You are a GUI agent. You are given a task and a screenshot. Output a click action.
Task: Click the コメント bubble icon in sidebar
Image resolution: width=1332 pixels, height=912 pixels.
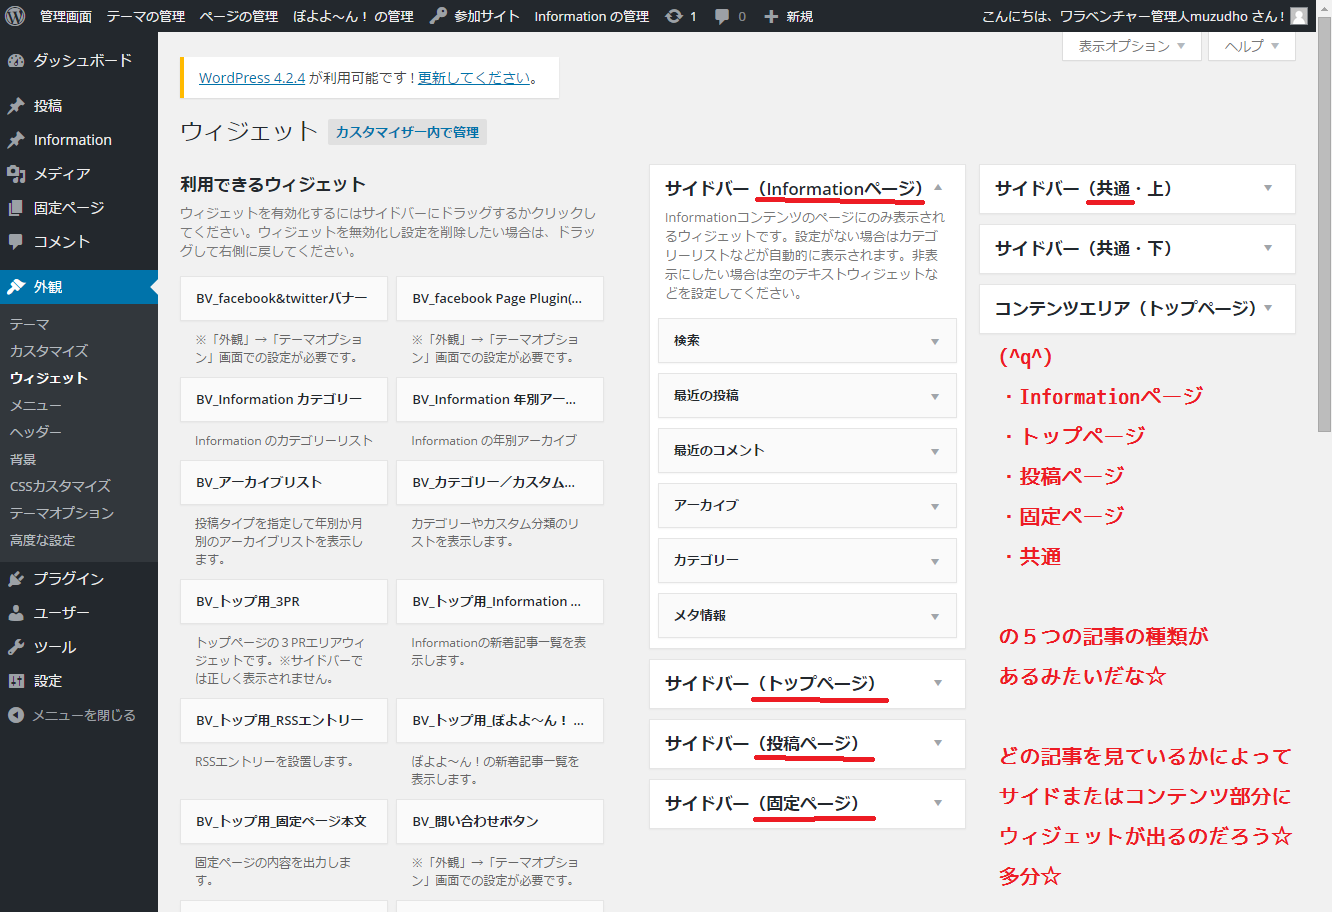coord(16,242)
